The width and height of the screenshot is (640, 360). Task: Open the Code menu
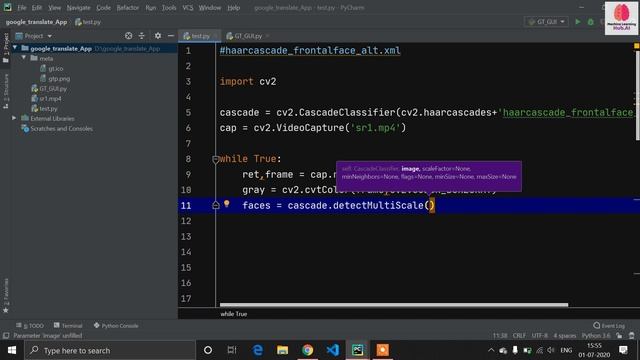coord(103,8)
